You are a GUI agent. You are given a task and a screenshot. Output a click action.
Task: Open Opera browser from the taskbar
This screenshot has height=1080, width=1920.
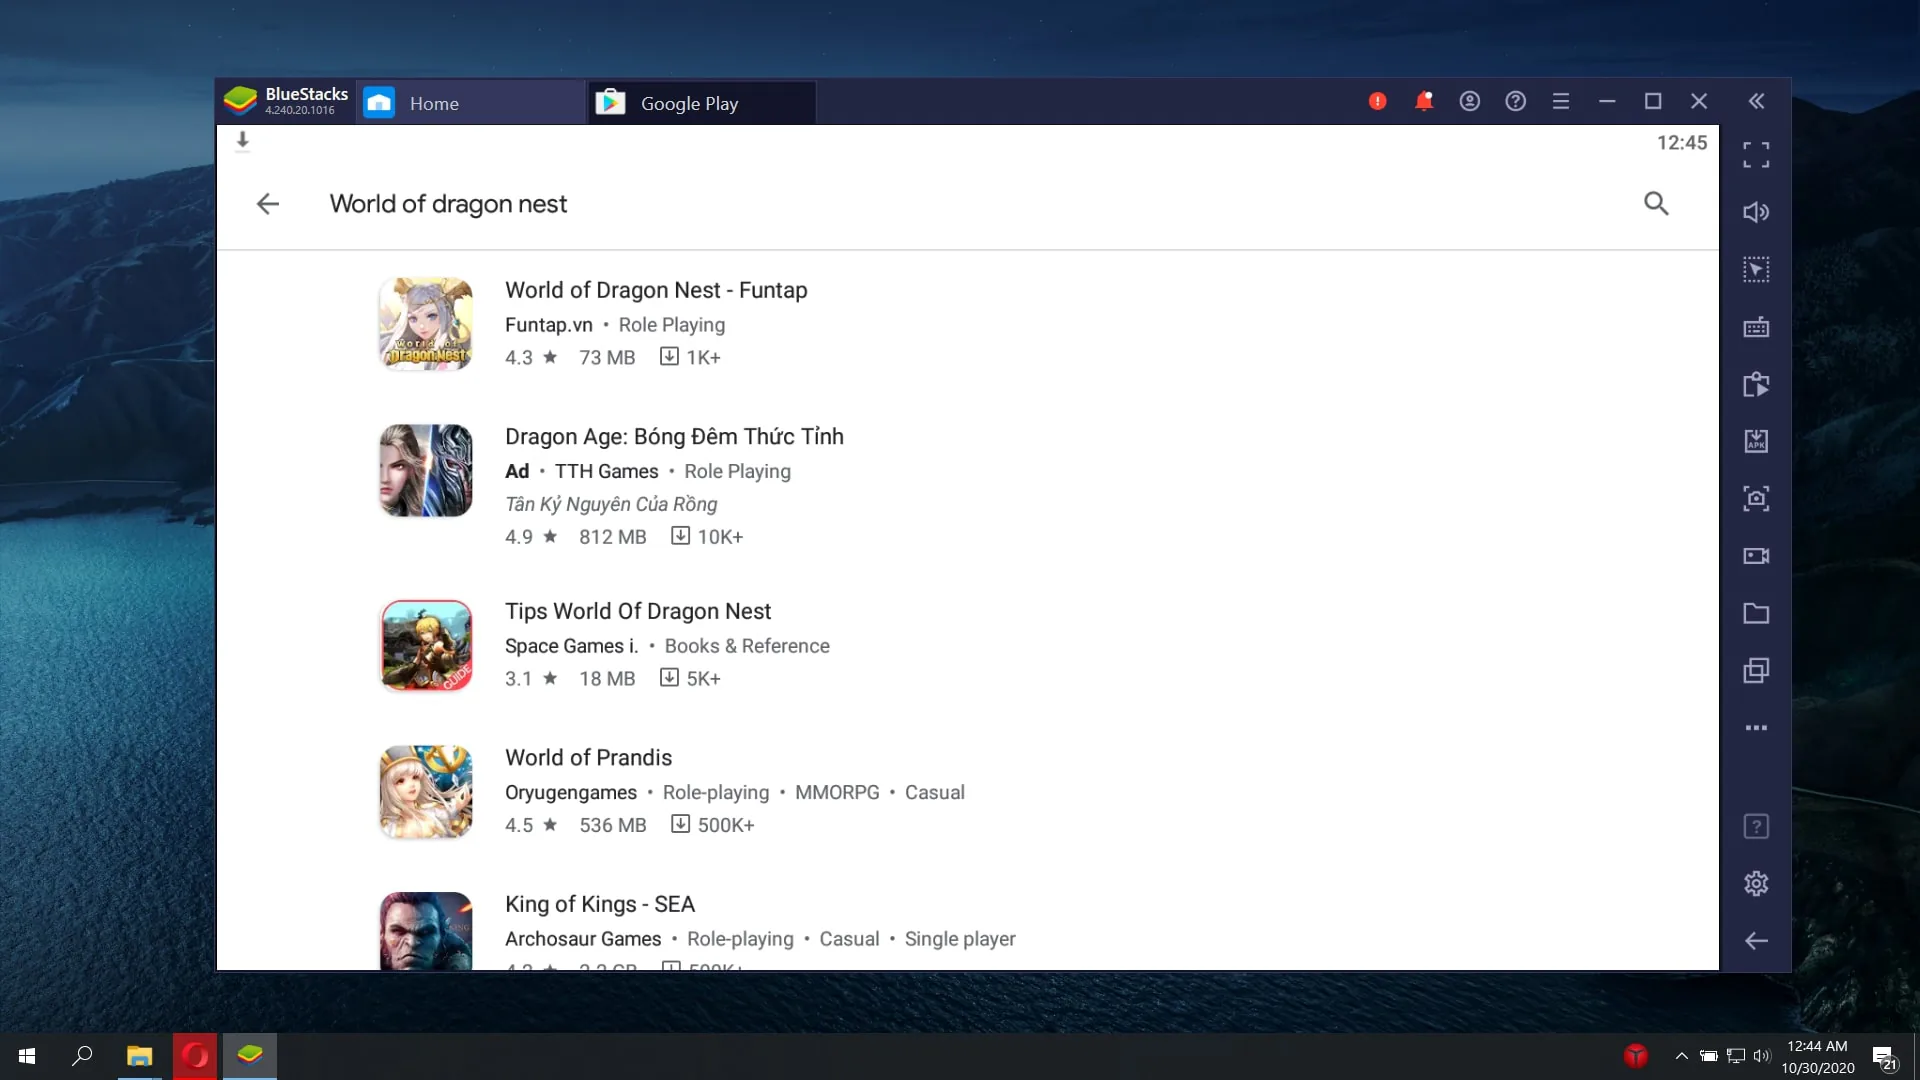click(195, 1056)
